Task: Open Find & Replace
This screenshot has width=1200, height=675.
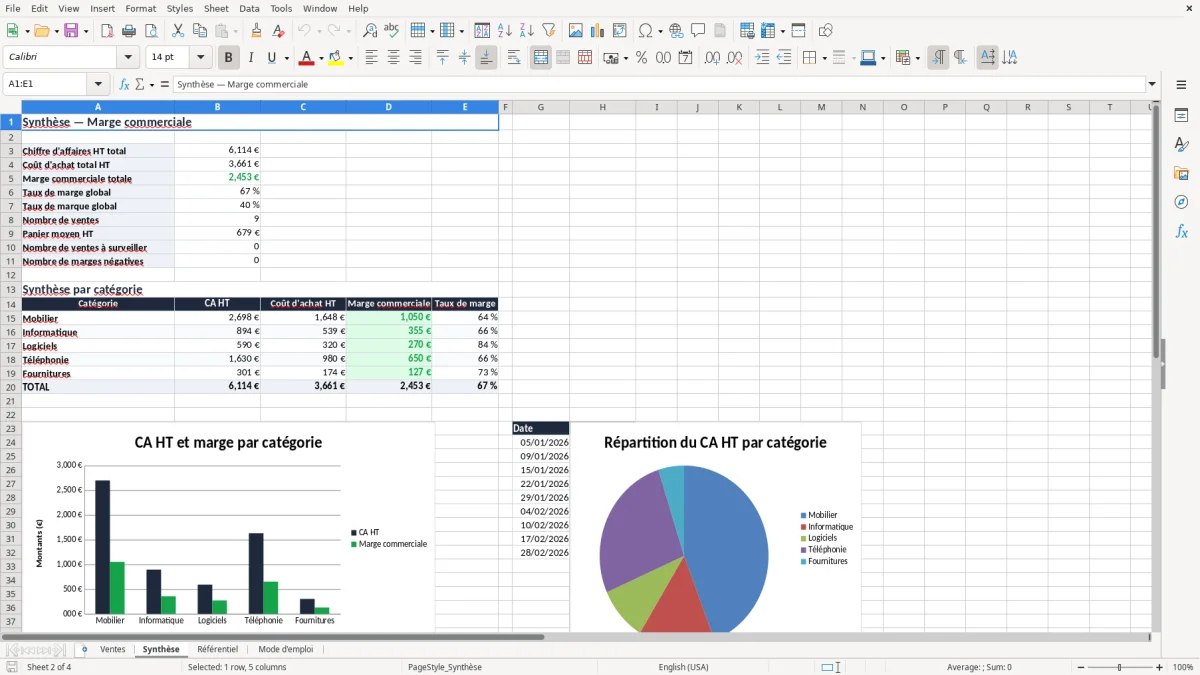Action: [x=370, y=31]
